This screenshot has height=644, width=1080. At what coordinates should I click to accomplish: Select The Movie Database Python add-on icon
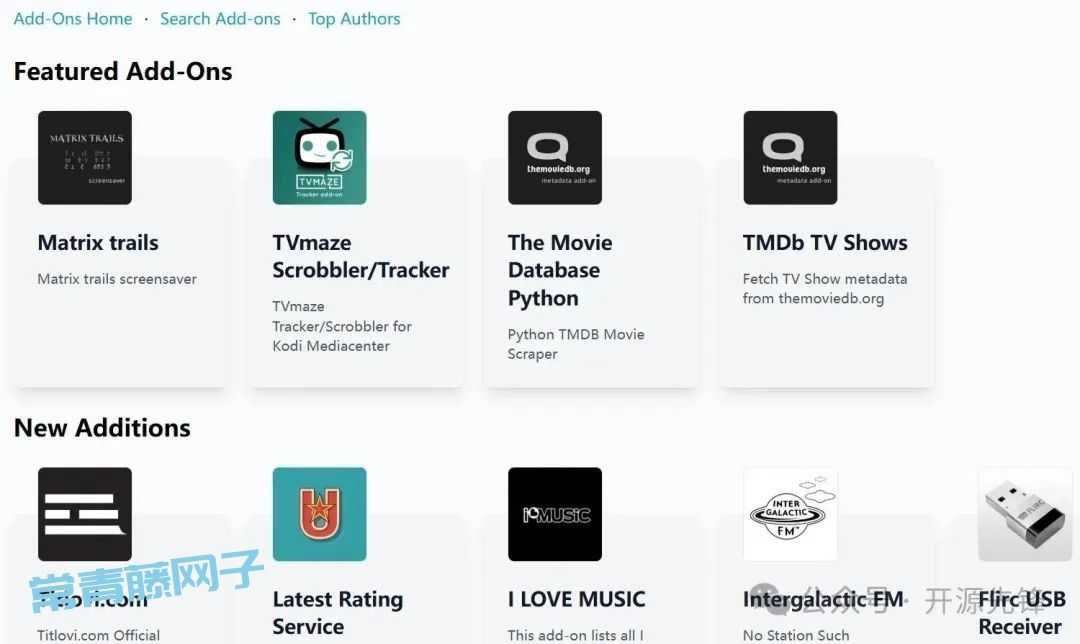555,158
